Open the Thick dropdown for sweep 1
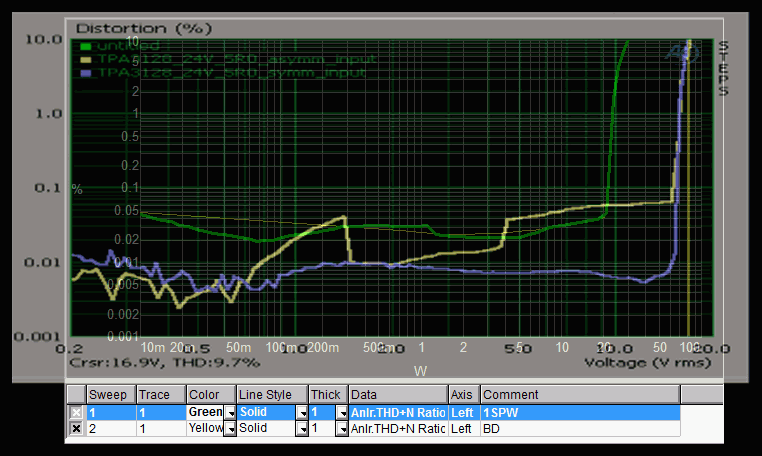The height and width of the screenshot is (456, 762). (341, 412)
